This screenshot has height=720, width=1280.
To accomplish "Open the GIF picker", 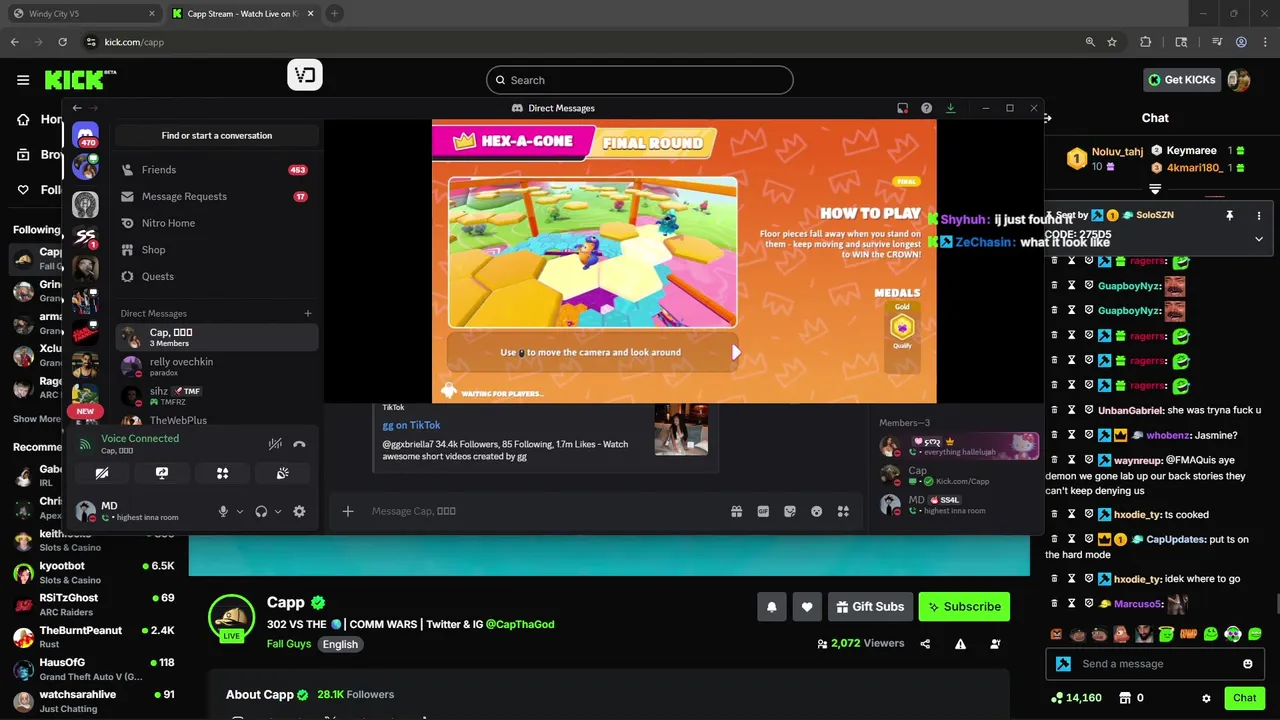I will point(763,511).
